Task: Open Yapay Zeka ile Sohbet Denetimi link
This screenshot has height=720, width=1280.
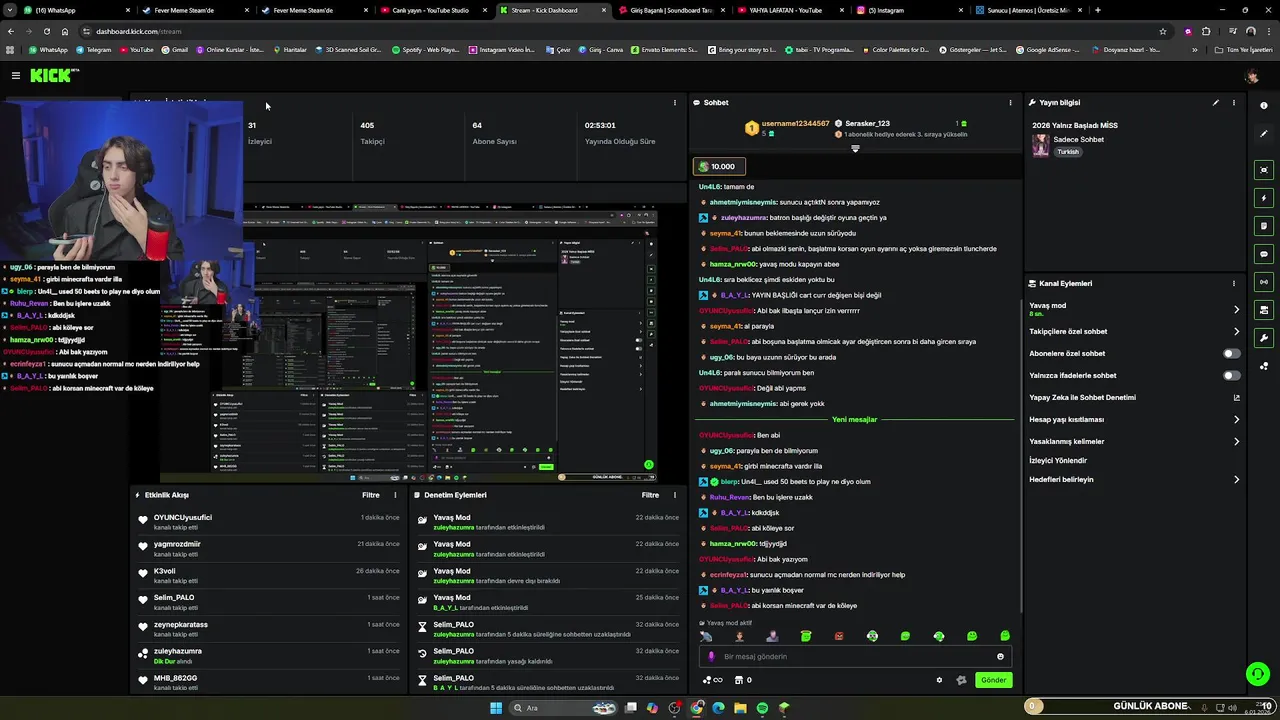Action: 1134,397
